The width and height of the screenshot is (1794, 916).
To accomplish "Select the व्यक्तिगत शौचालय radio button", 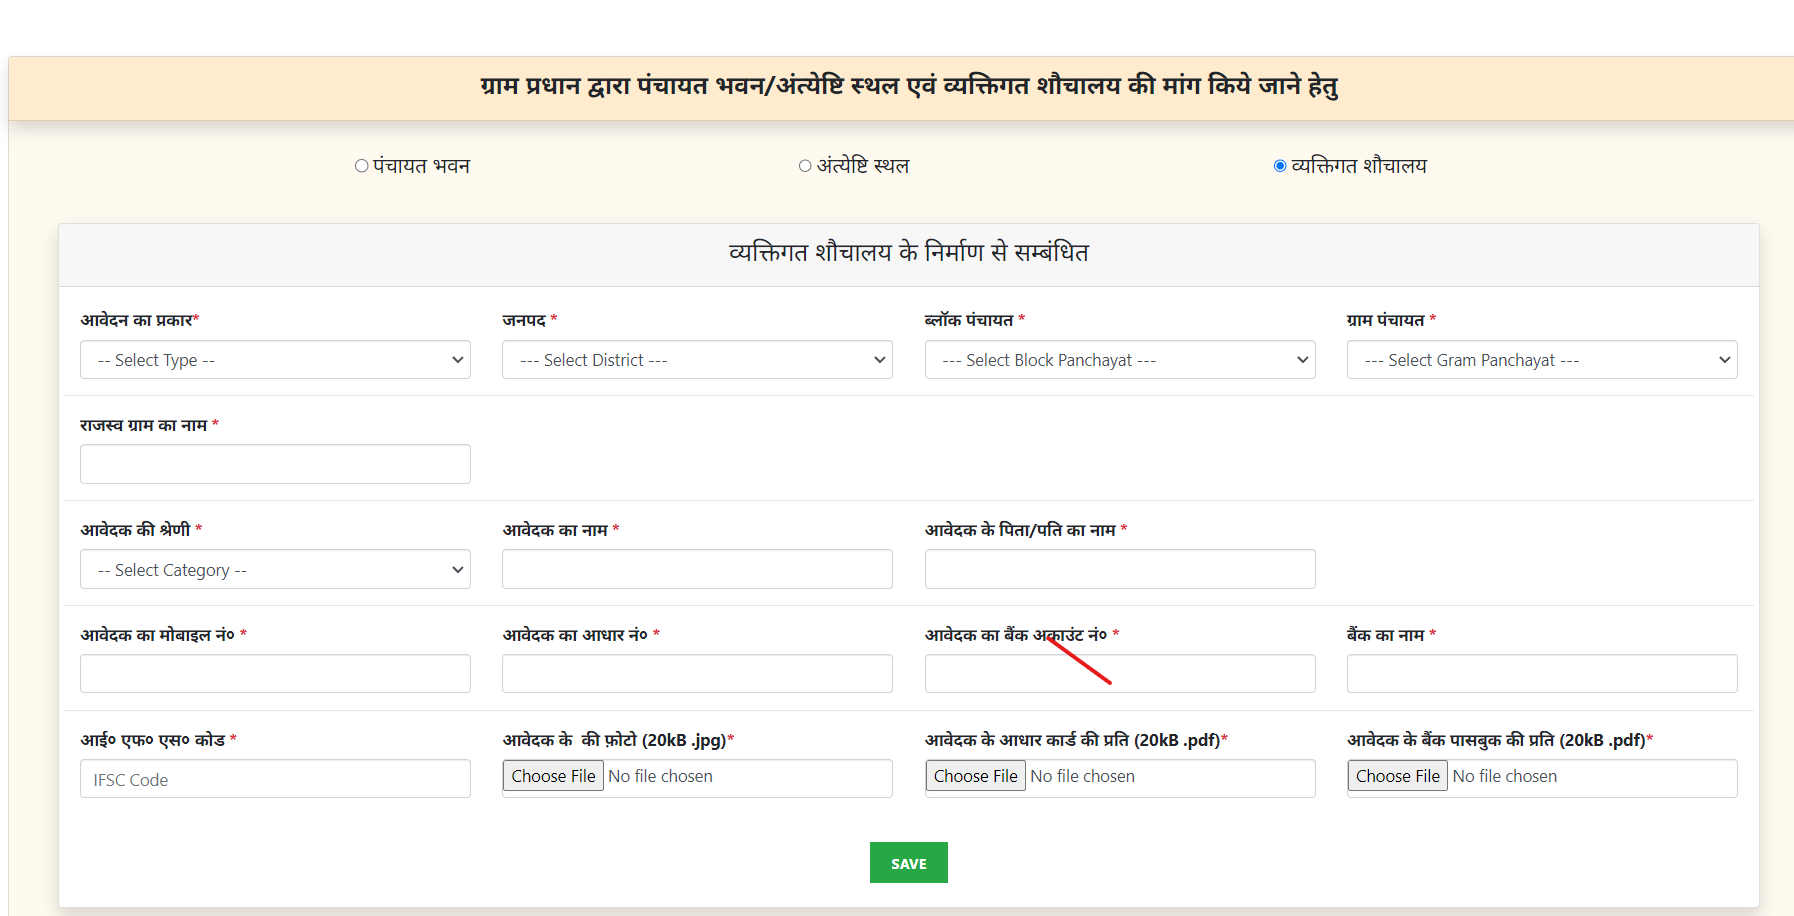I will 1279,165.
